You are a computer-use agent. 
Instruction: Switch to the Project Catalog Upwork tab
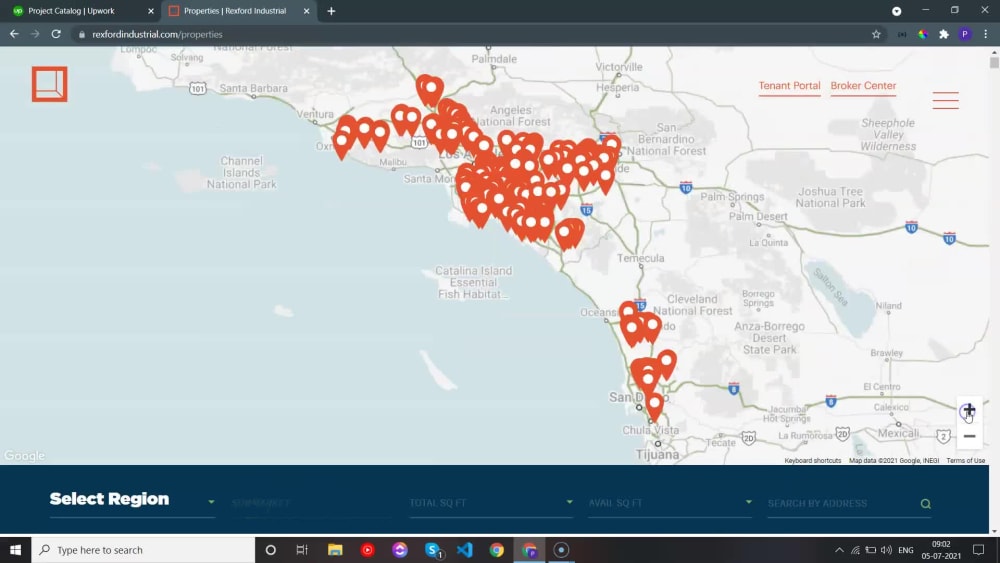80,11
